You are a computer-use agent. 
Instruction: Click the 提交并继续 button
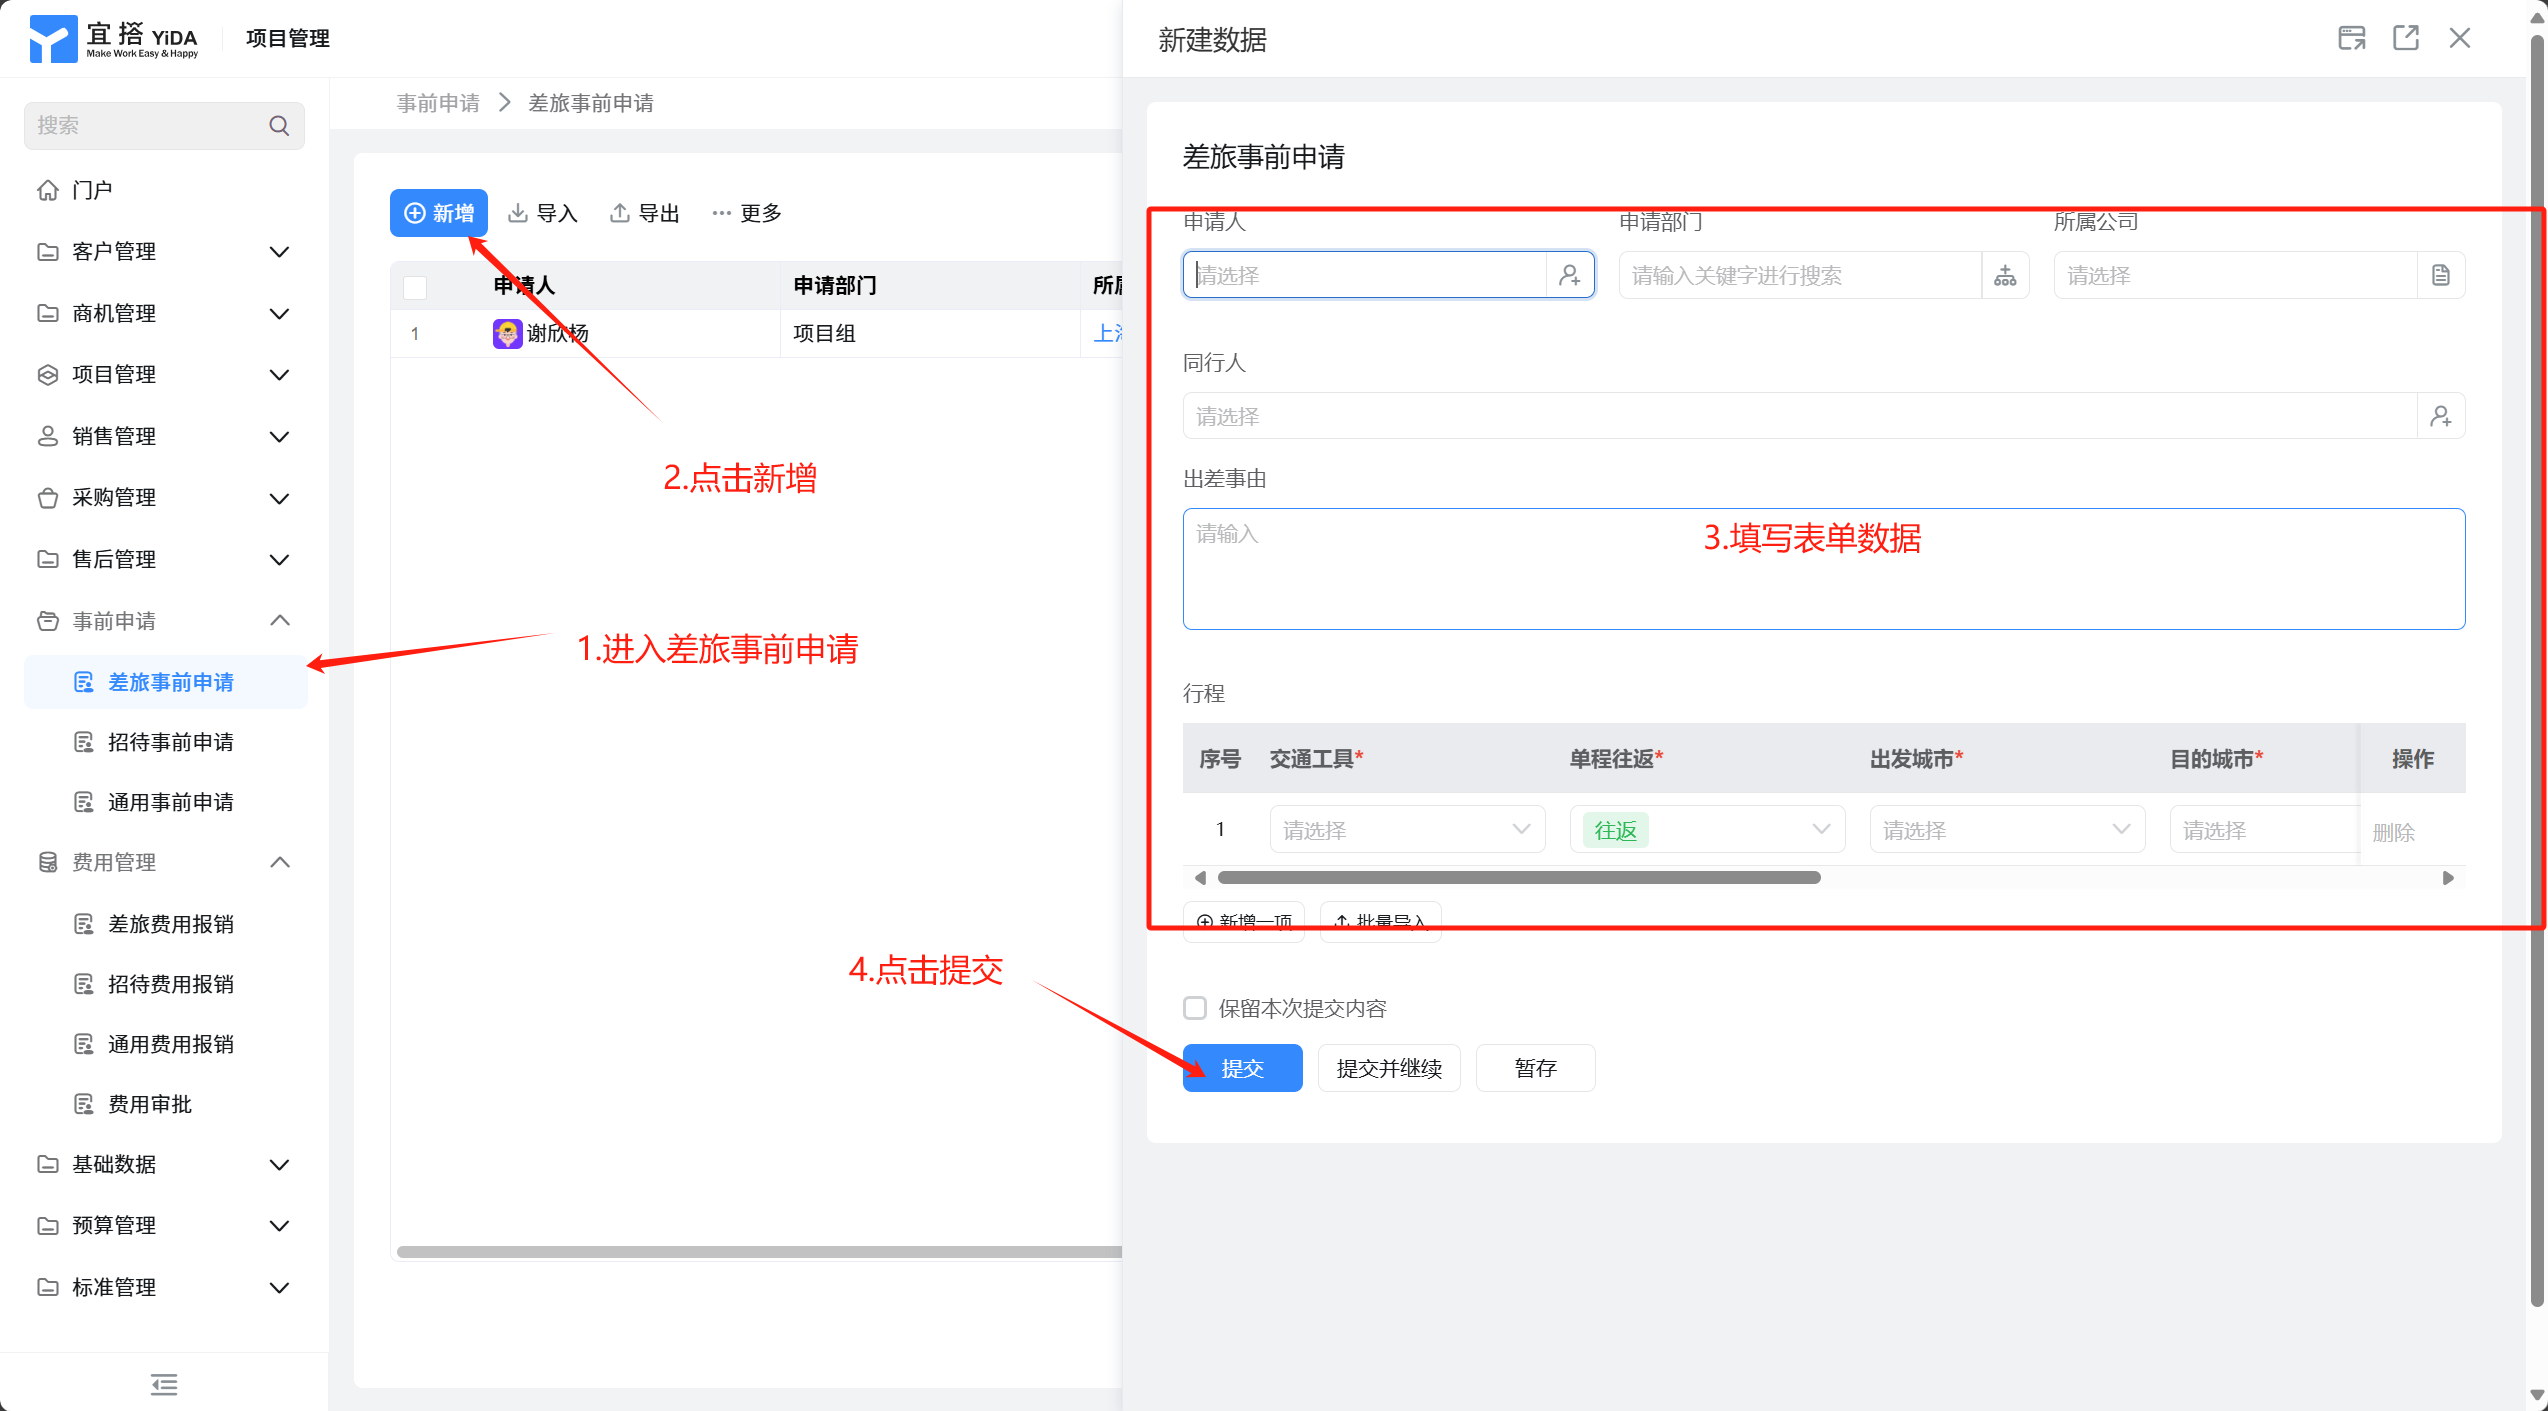1388,1068
